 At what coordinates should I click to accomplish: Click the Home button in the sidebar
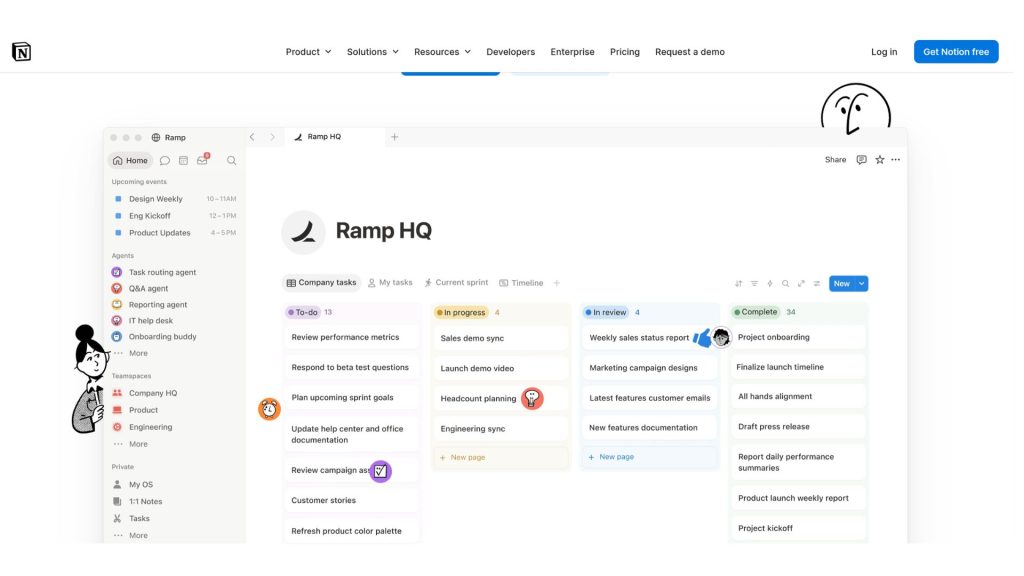click(130, 161)
